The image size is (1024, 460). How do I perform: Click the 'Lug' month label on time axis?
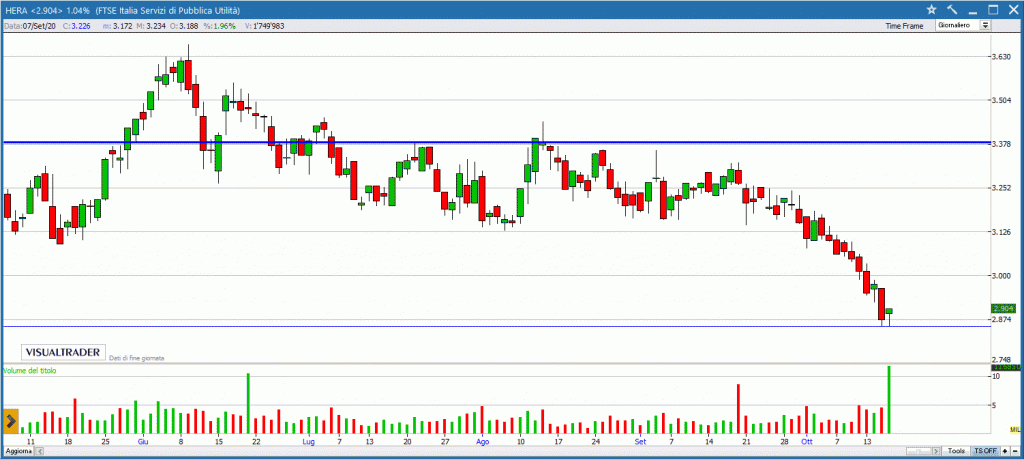[x=310, y=442]
